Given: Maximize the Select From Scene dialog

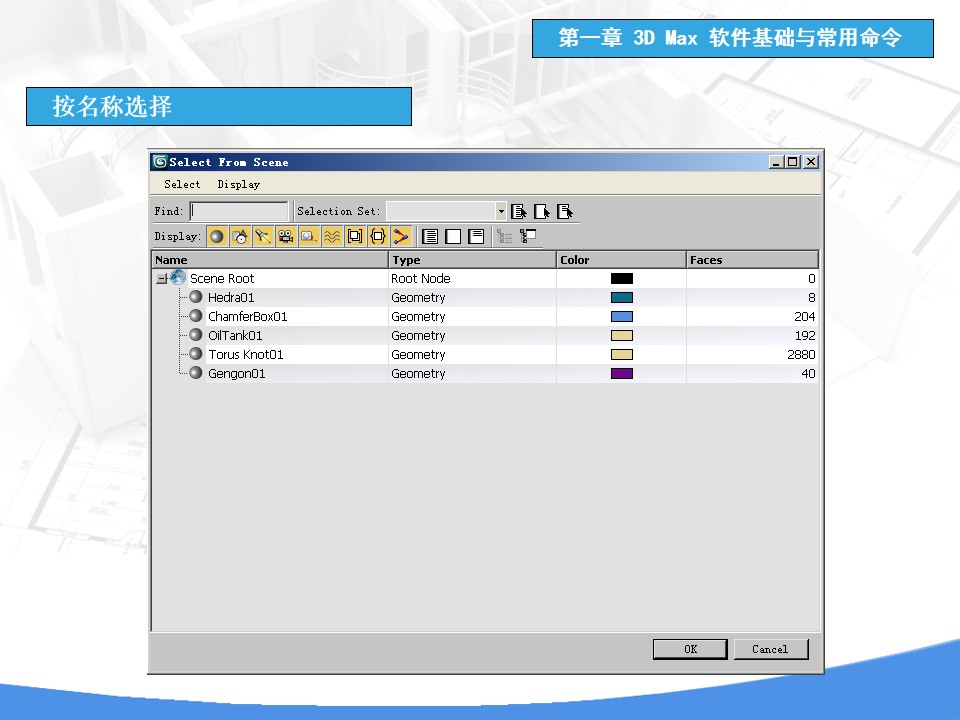Looking at the screenshot, I should click(x=793, y=162).
